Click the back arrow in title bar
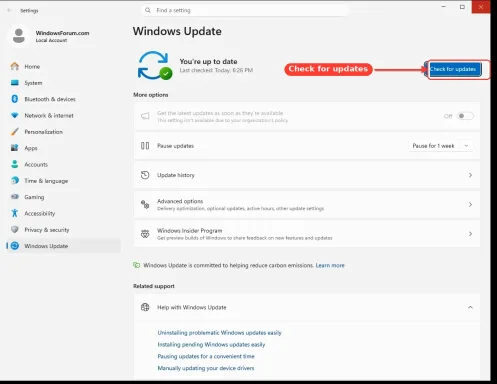The height and width of the screenshot is (384, 497). (x=10, y=10)
